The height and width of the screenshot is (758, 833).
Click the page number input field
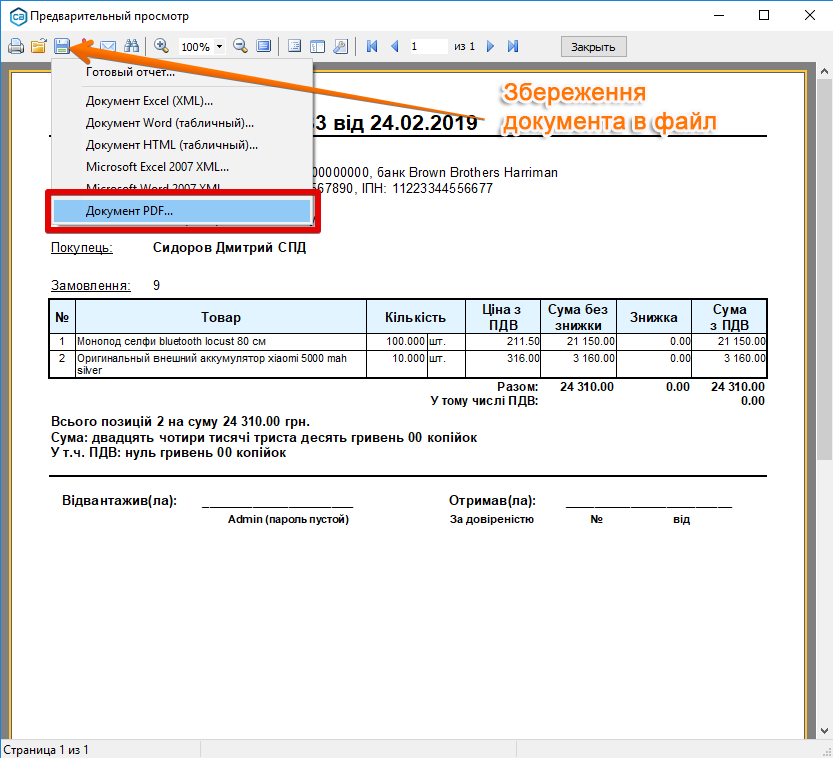pyautogui.click(x=428, y=47)
